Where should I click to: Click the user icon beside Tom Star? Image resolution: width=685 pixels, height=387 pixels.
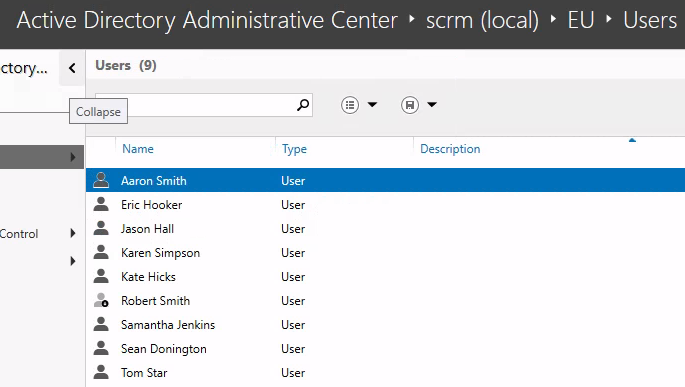coord(101,372)
